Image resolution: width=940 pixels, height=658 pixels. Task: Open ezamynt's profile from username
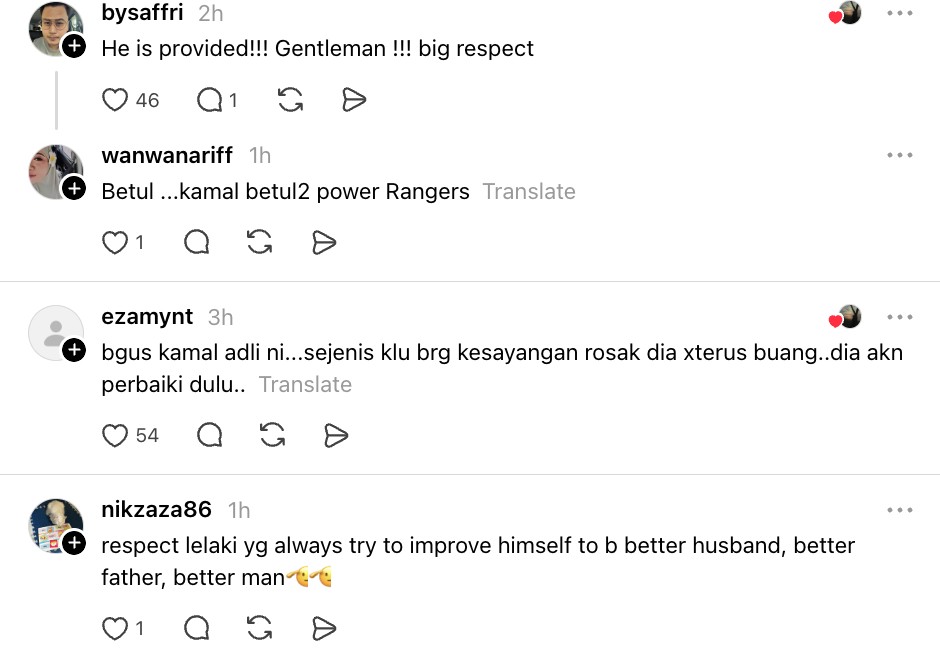point(147,317)
